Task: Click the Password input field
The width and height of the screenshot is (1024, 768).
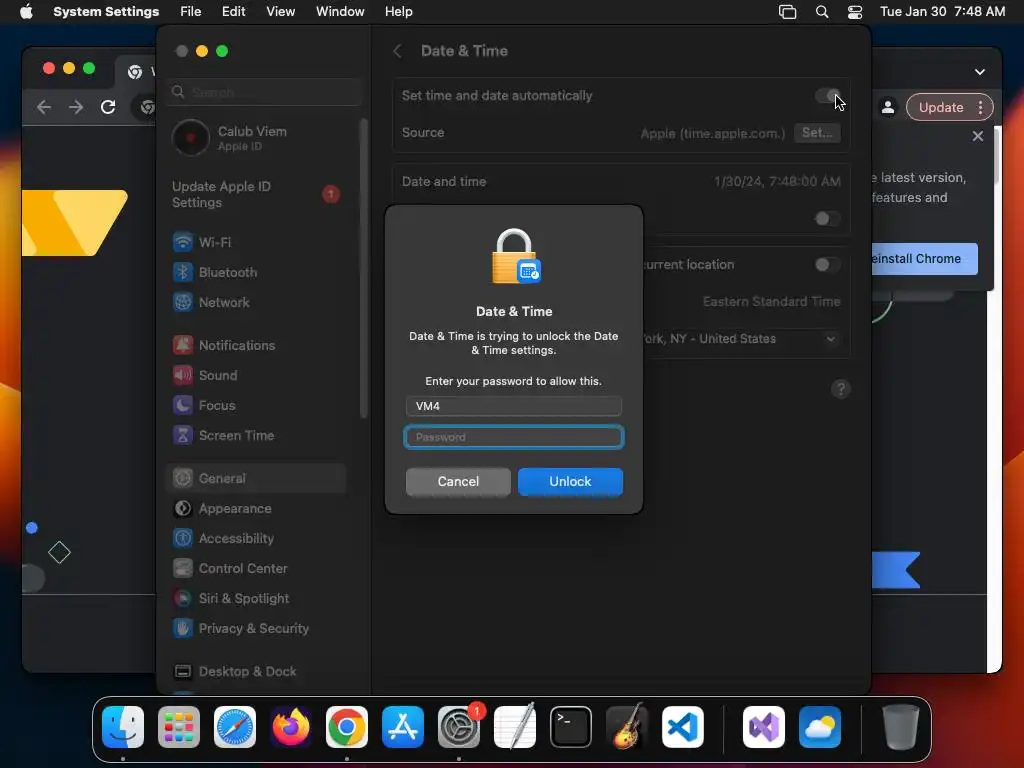Action: (514, 437)
